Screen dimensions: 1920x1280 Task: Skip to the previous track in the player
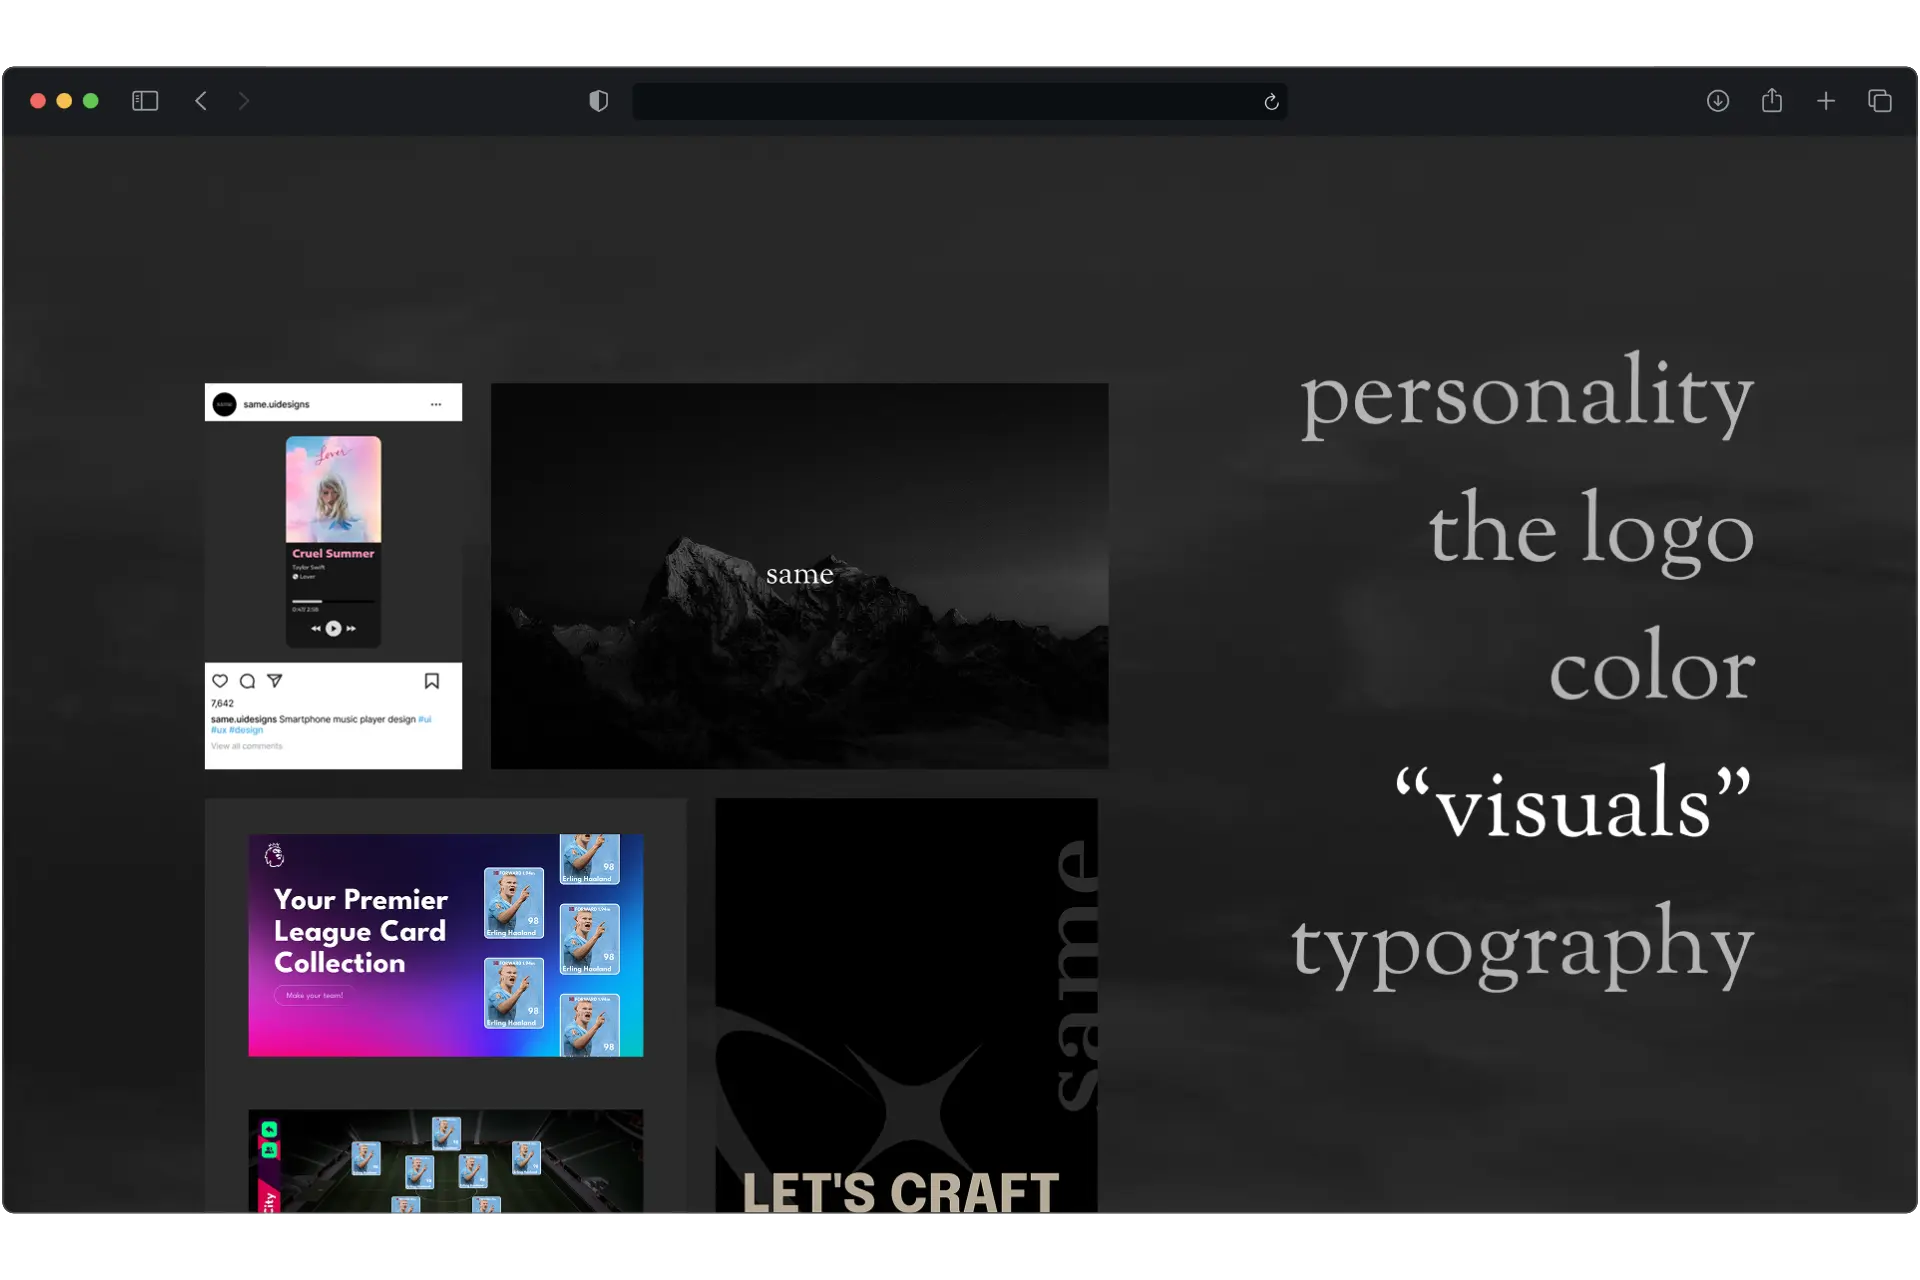(316, 629)
